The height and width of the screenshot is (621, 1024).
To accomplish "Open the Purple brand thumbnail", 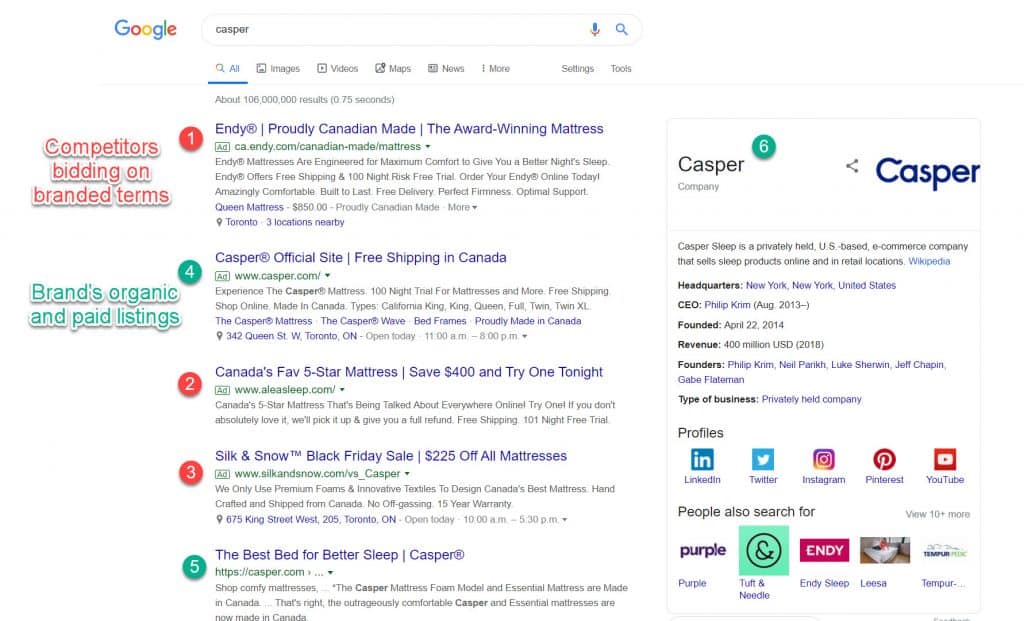I will (703, 550).
